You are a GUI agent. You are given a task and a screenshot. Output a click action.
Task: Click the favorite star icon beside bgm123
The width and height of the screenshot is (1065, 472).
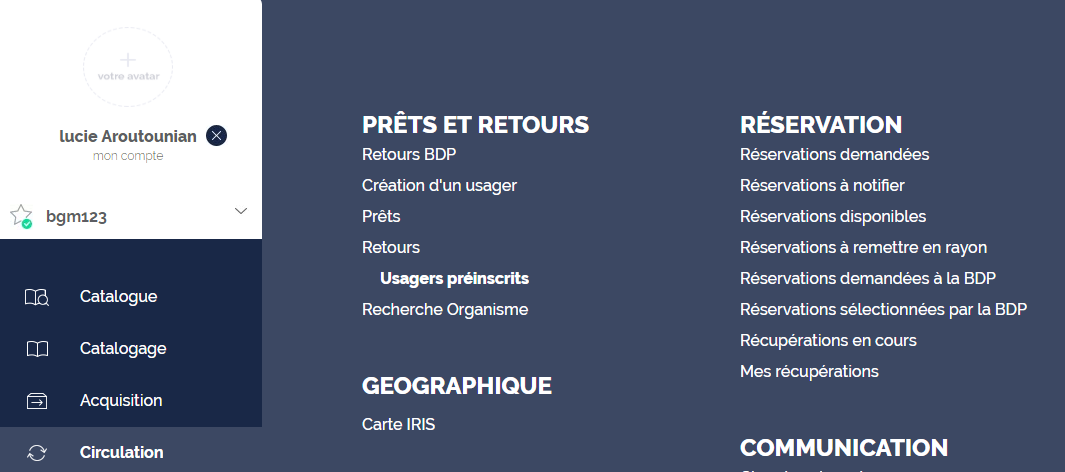pyautogui.click(x=21, y=216)
